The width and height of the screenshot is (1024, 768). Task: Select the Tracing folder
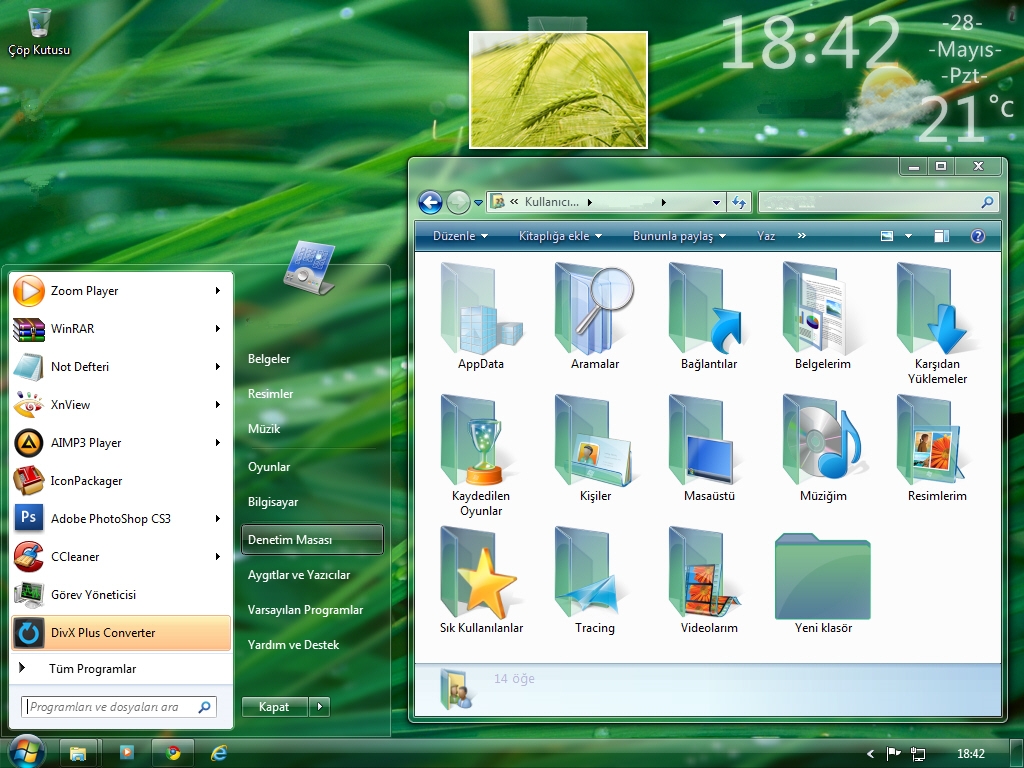[x=595, y=581]
